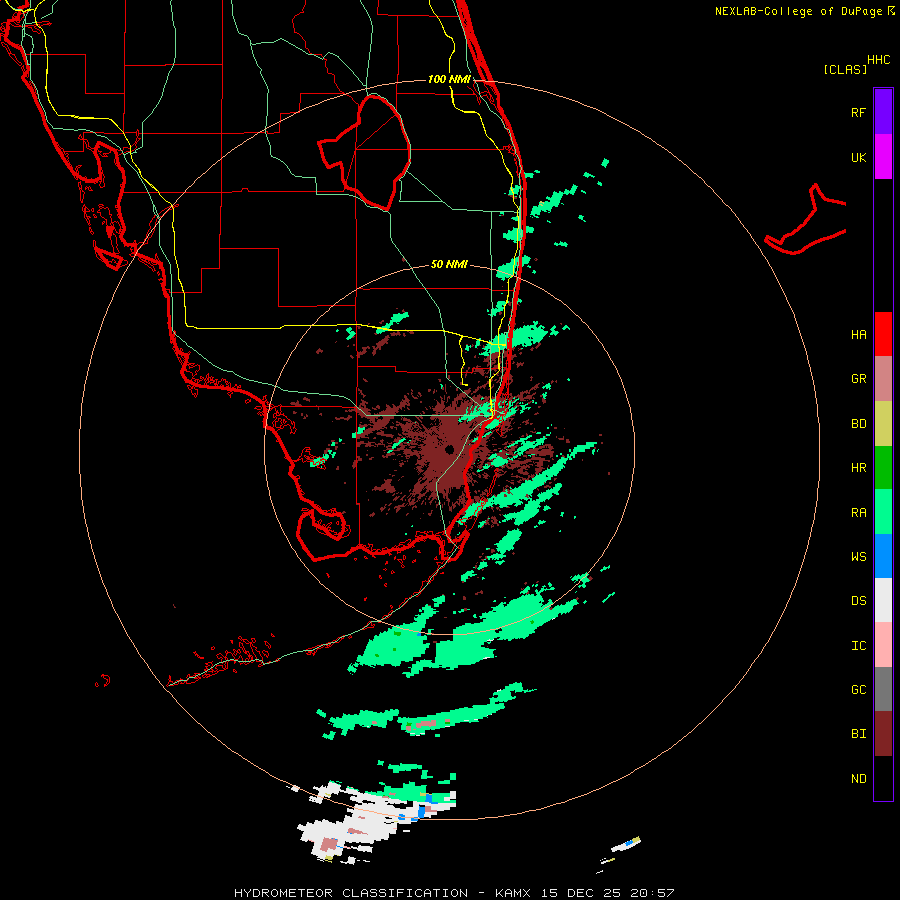Click the BD yellow legend color swatch
The height and width of the screenshot is (900, 900).
883,424
